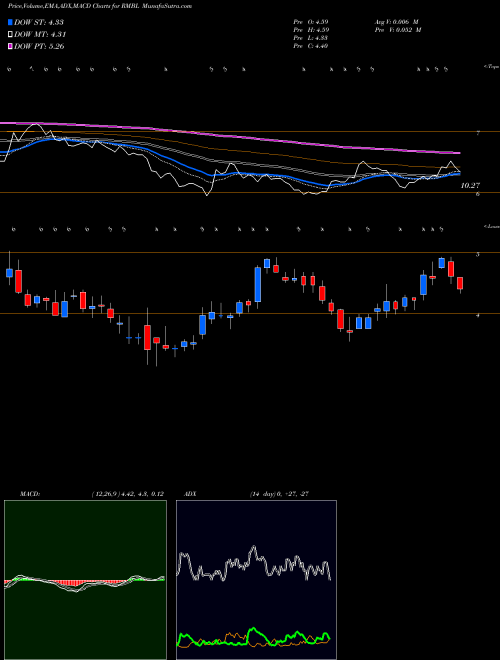This screenshot has height=660, width=500.
Task: Click the 'Pre C: 4.40' value
Action: click(x=311, y=46)
